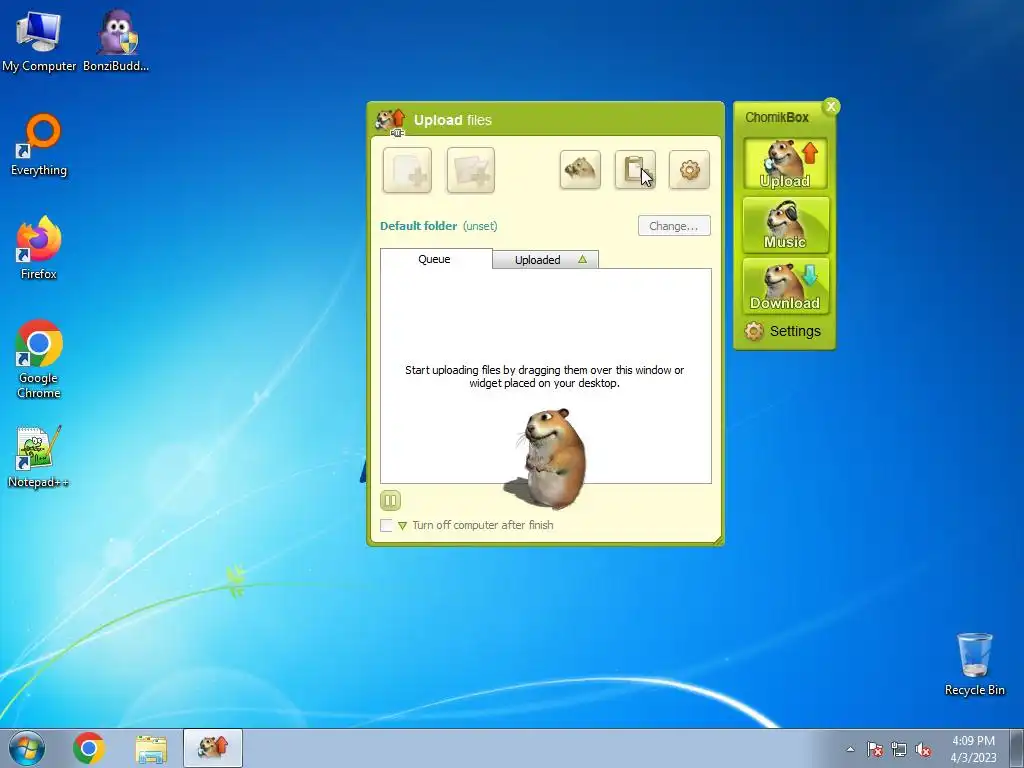Click the add files button in Upload window
This screenshot has width=1024, height=768.
(407, 170)
